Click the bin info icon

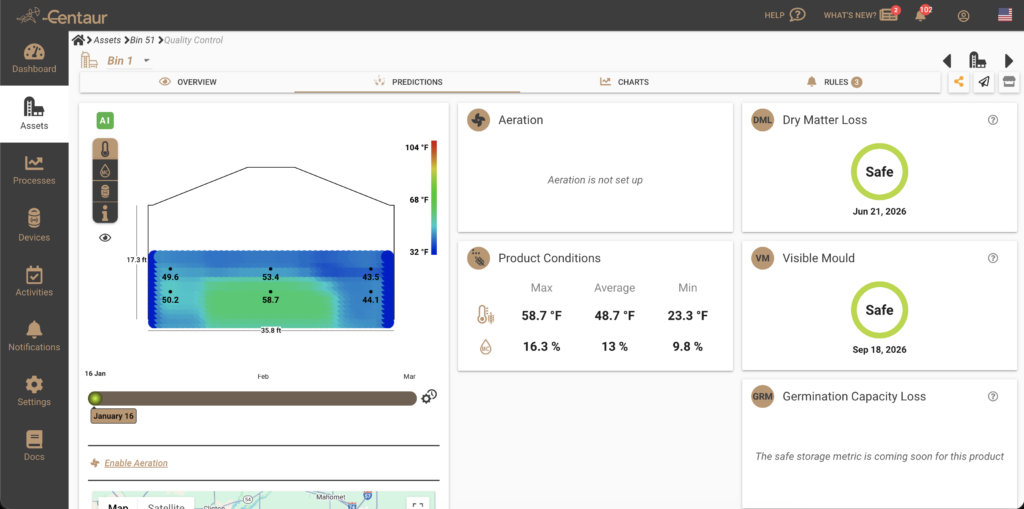click(105, 212)
